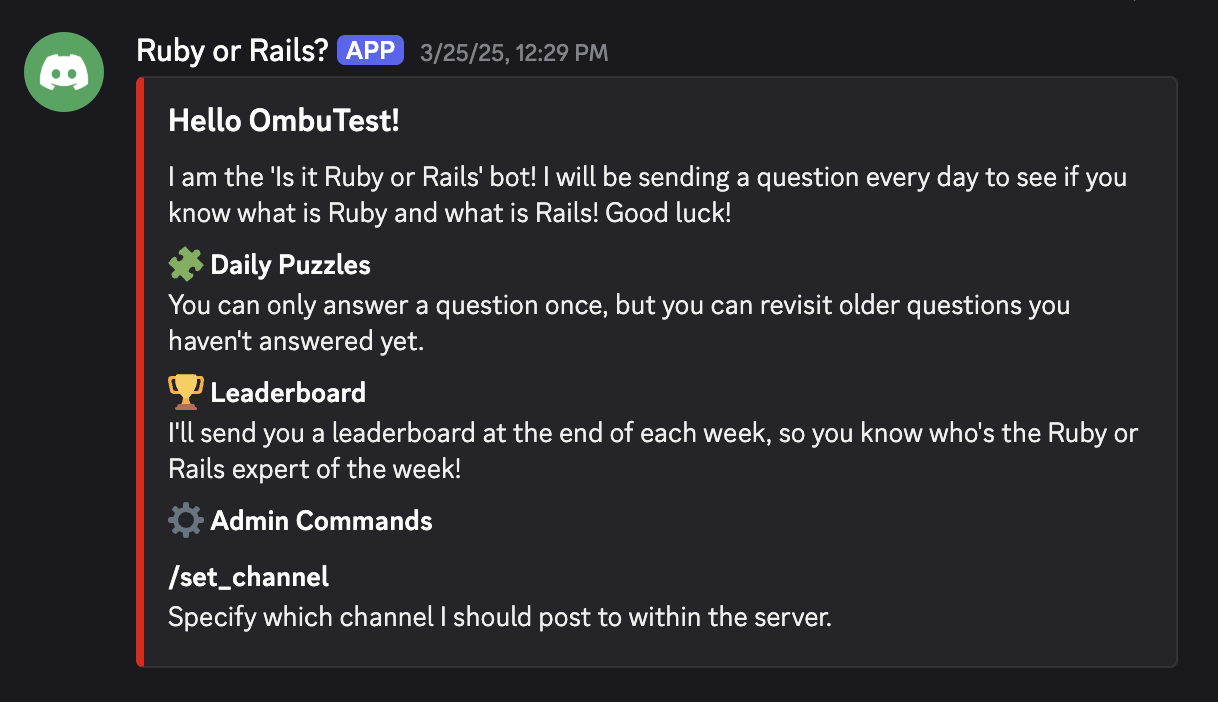Image resolution: width=1218 pixels, height=702 pixels.
Task: Click the trophy emoji beside Leaderboard
Action: [x=185, y=391]
